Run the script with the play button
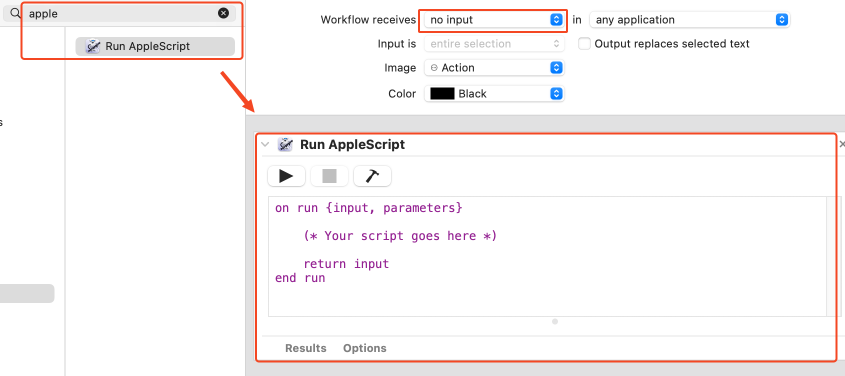The height and width of the screenshot is (376, 845). (286, 176)
